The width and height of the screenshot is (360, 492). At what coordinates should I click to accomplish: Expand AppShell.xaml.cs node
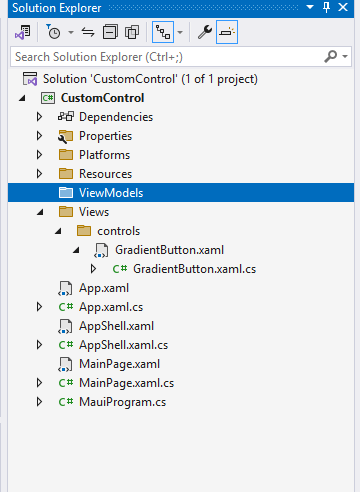pos(39,345)
